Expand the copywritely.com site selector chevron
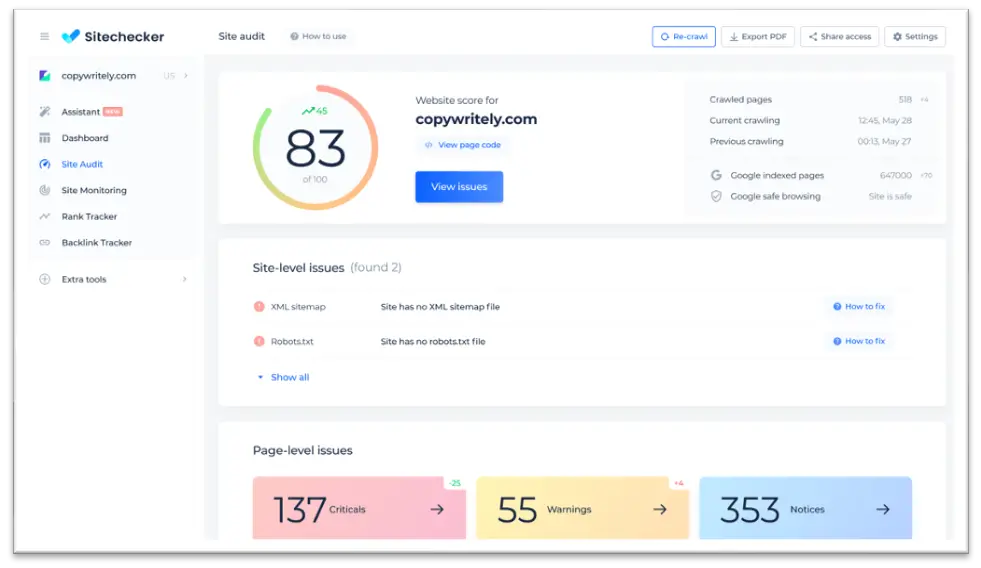 pos(186,76)
